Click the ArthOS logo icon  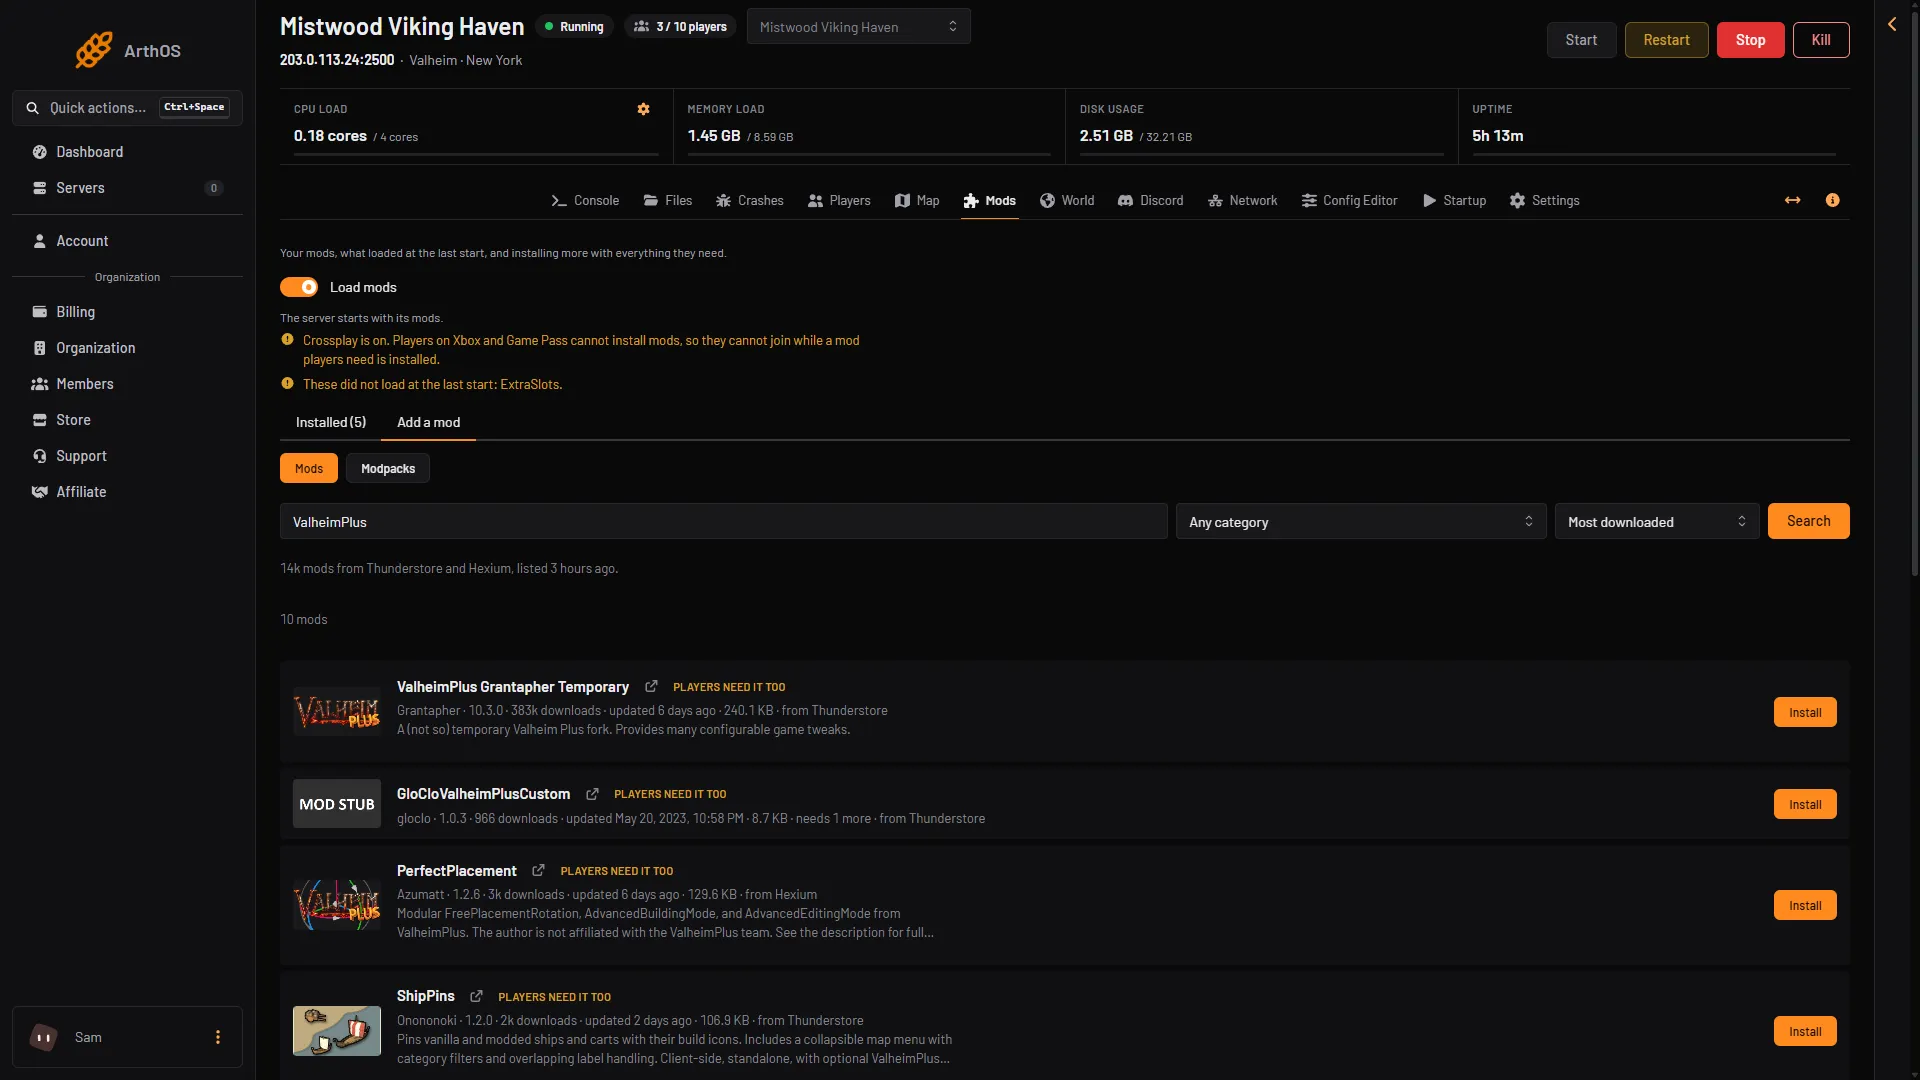94,50
